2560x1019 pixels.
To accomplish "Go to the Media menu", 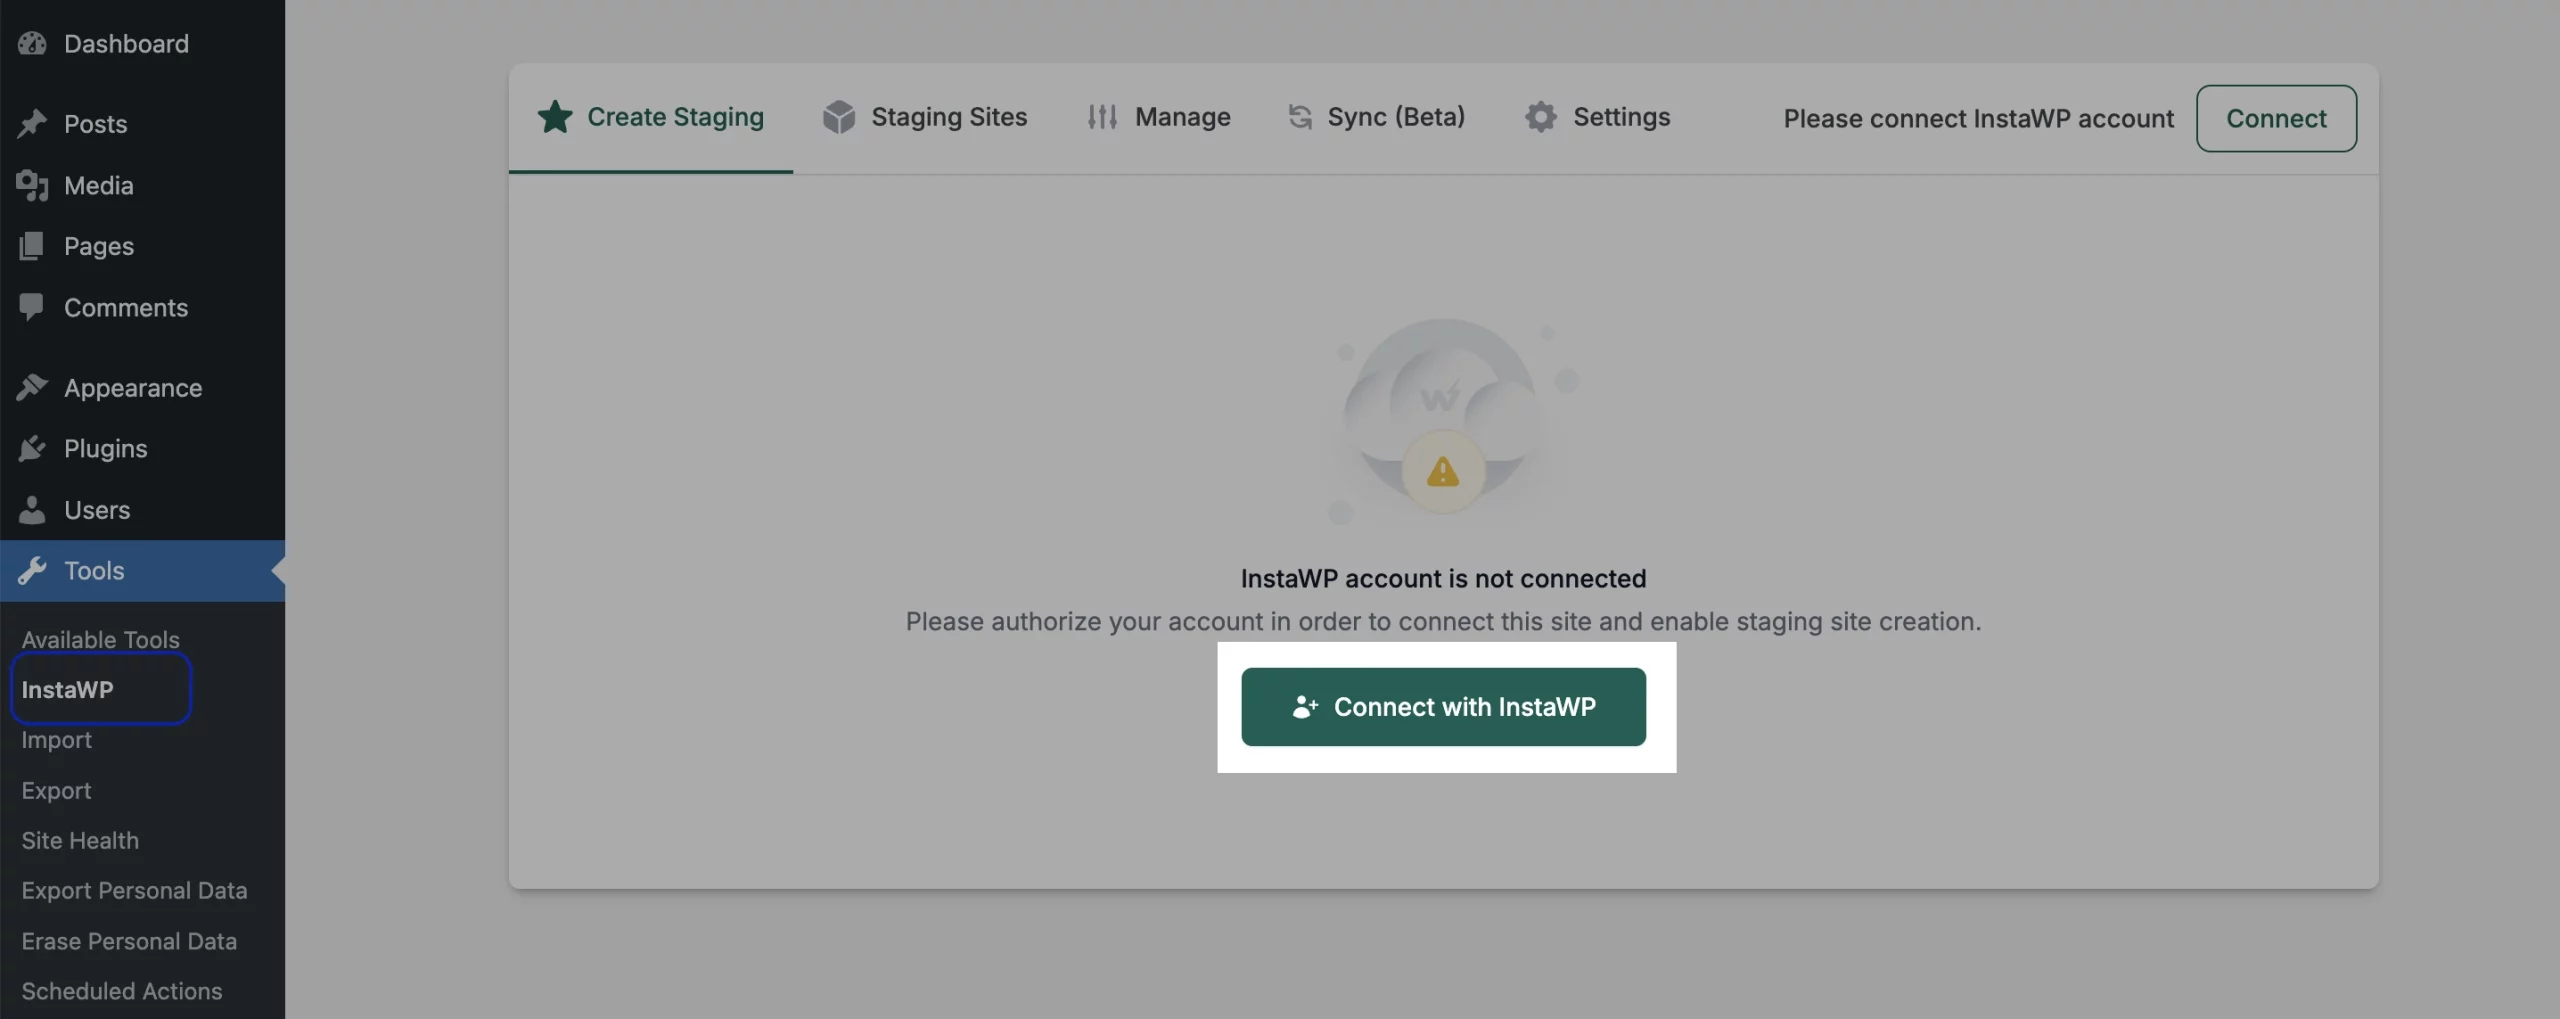I will point(142,185).
